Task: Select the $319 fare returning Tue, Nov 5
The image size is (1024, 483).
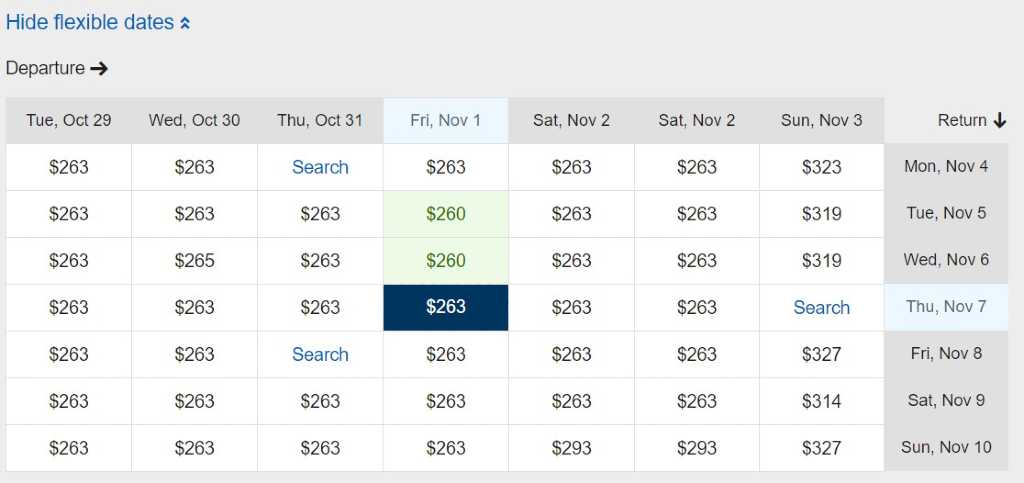Action: coord(821,214)
